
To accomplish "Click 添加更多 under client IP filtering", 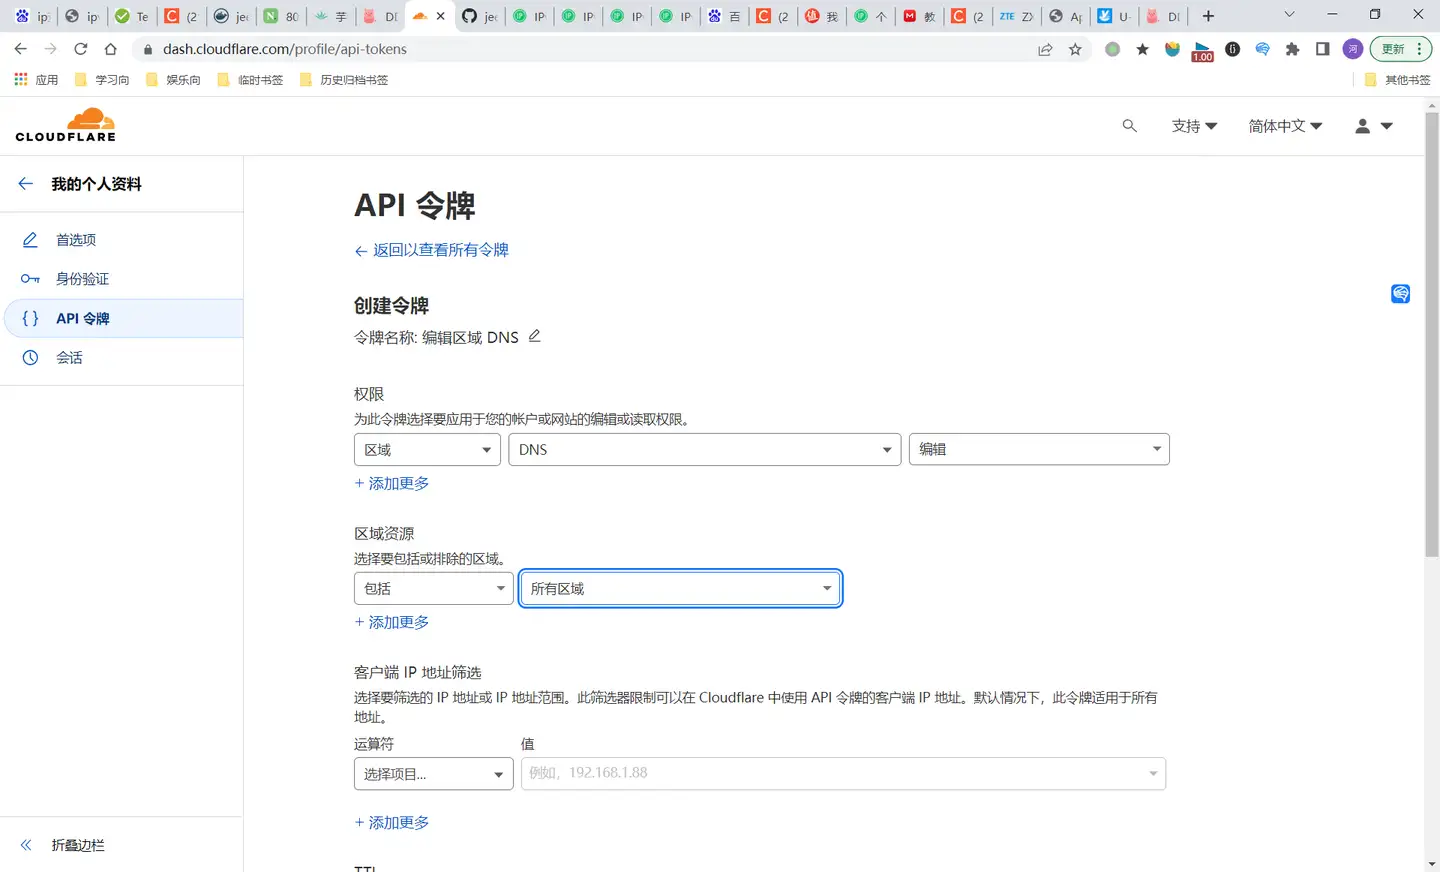I will point(392,823).
